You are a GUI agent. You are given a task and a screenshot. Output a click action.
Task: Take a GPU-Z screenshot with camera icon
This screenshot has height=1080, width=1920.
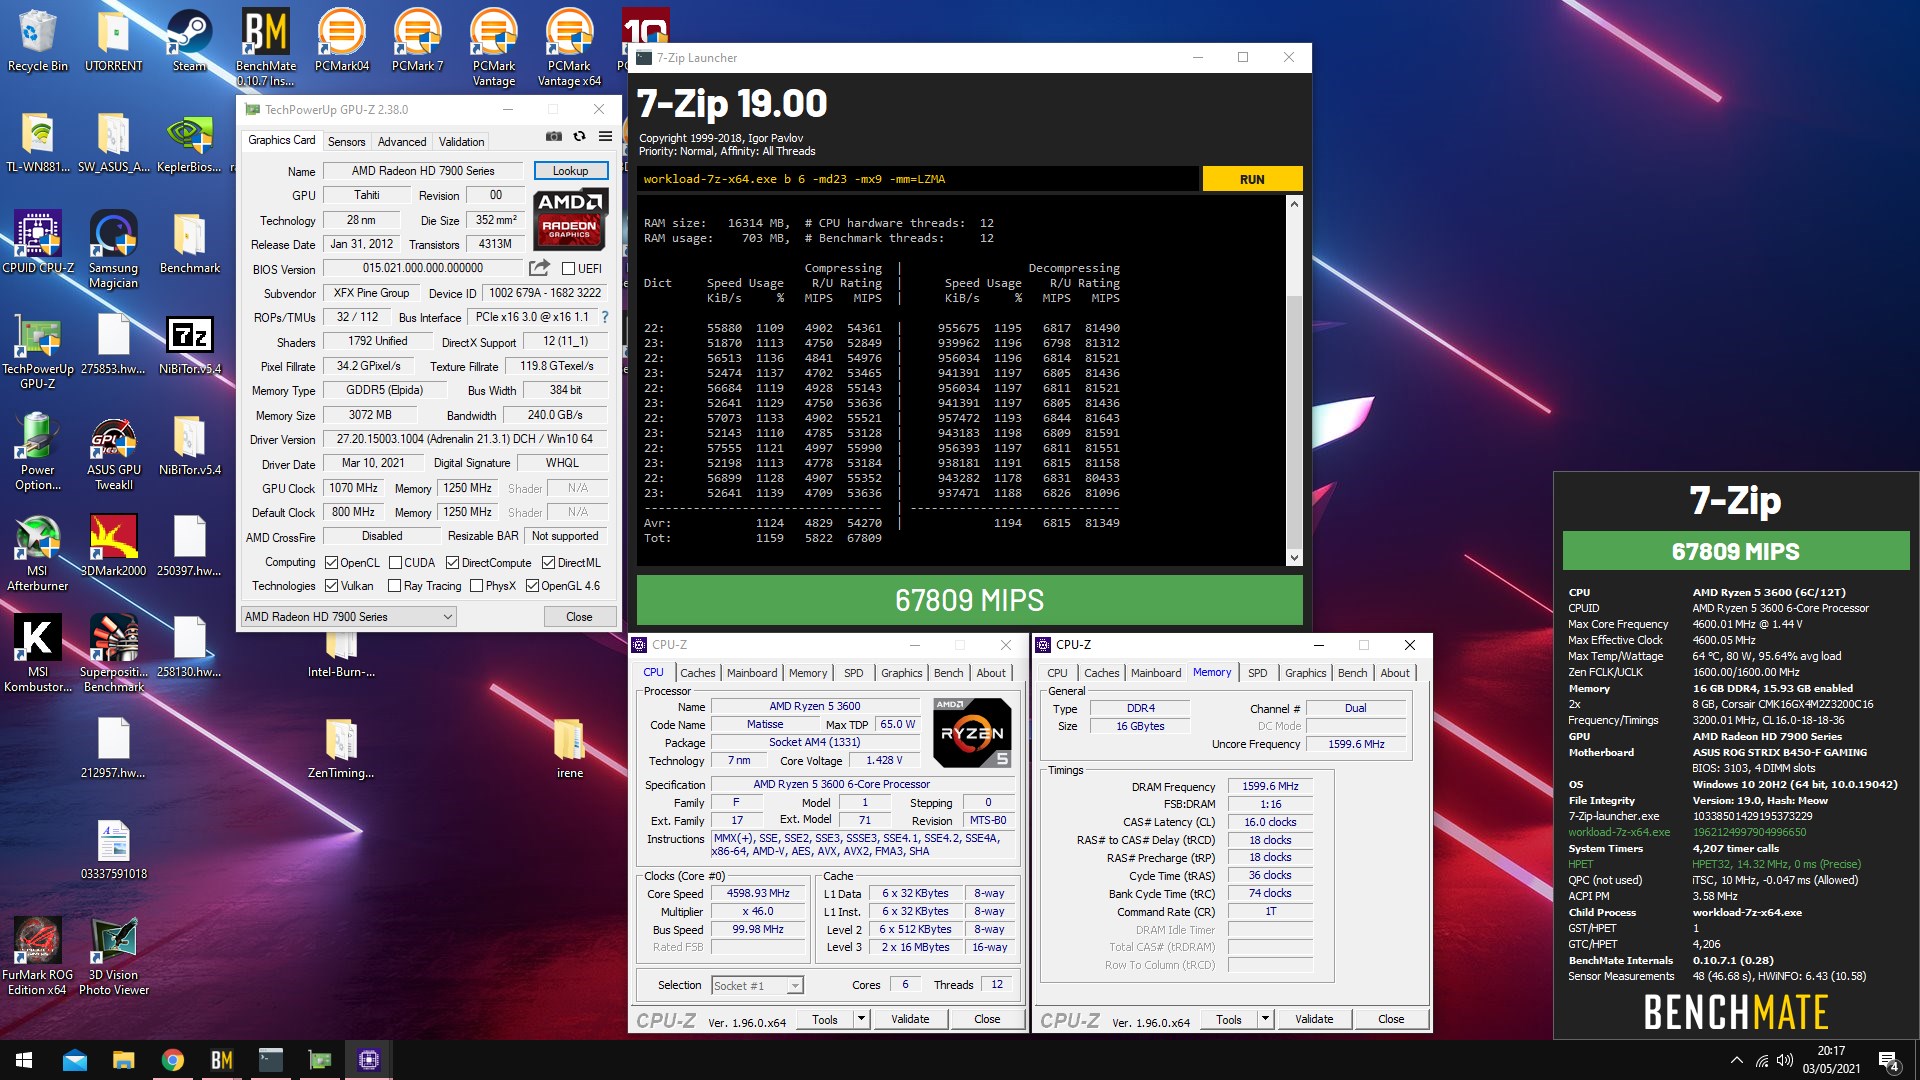[553, 136]
